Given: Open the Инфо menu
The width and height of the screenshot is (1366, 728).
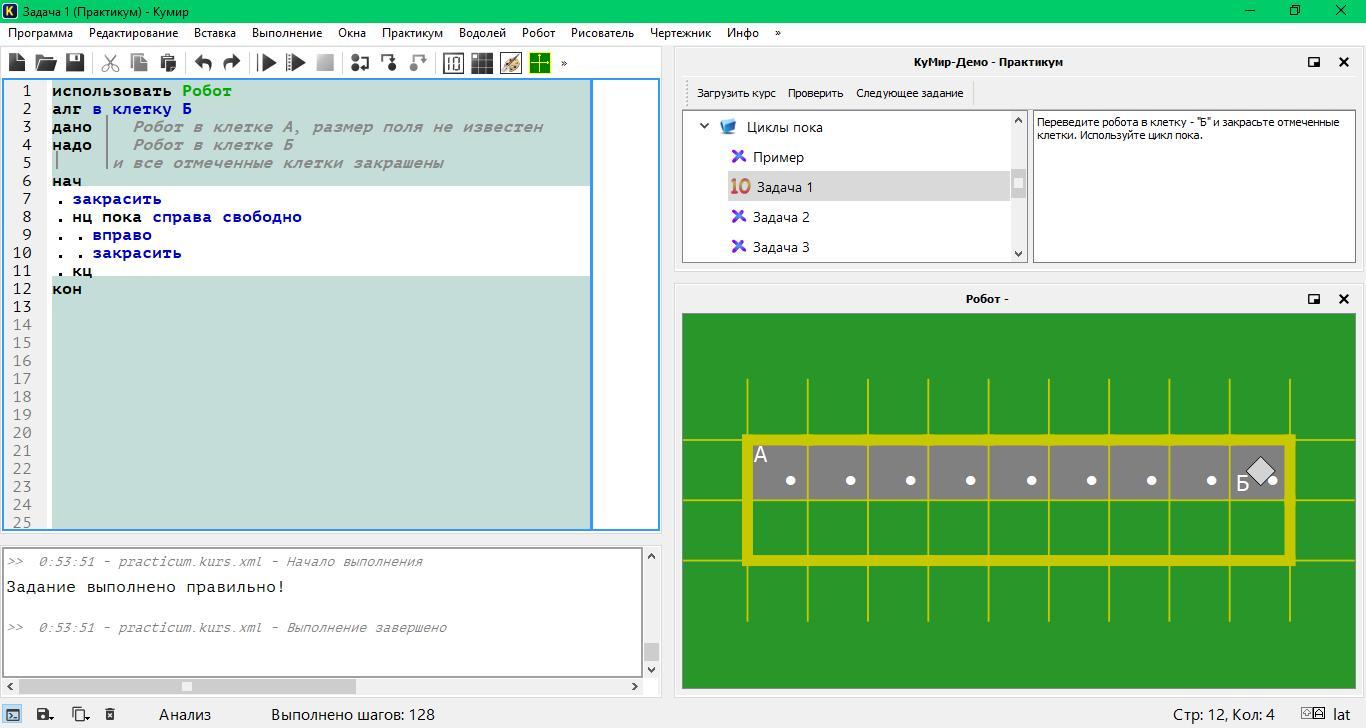Looking at the screenshot, I should tap(743, 33).
